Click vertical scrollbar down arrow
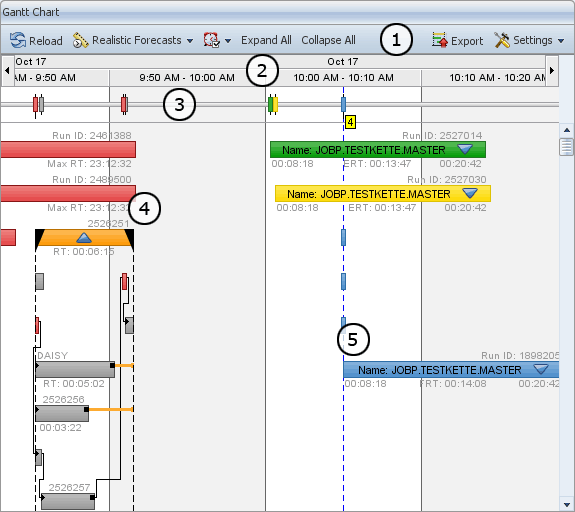 [x=567, y=504]
